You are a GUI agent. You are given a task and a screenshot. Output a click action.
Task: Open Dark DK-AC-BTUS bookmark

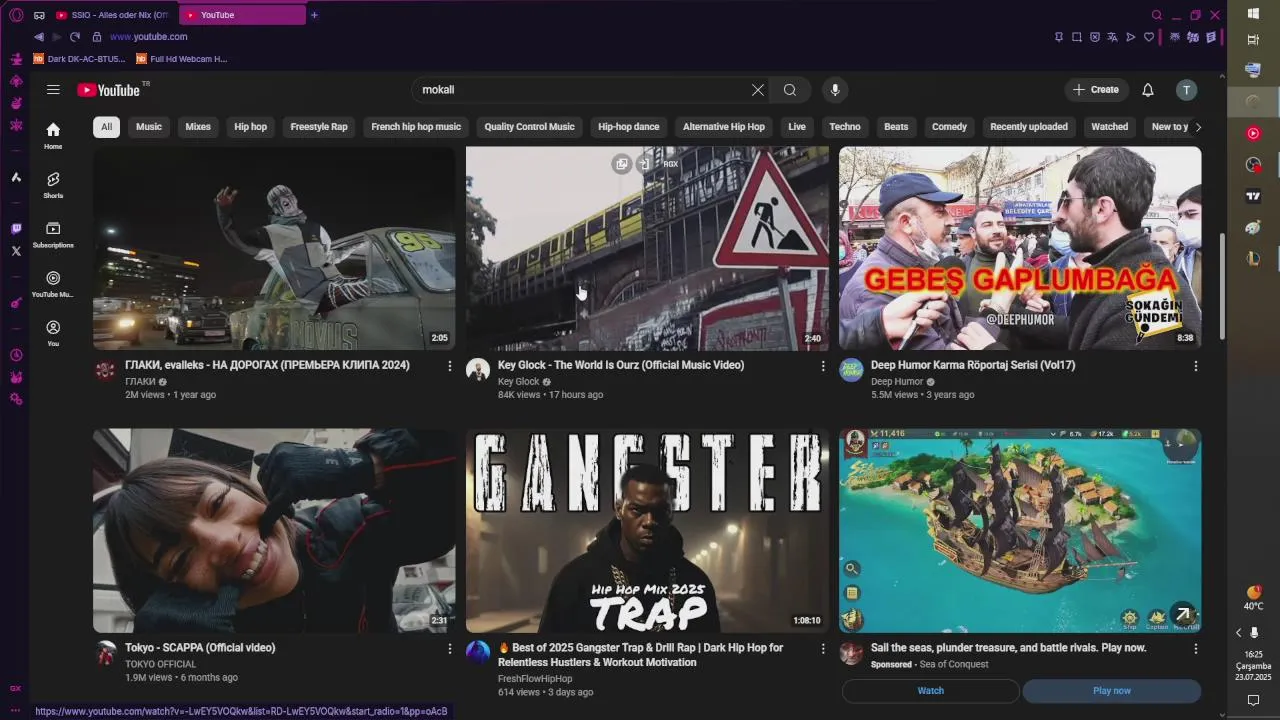[79, 59]
